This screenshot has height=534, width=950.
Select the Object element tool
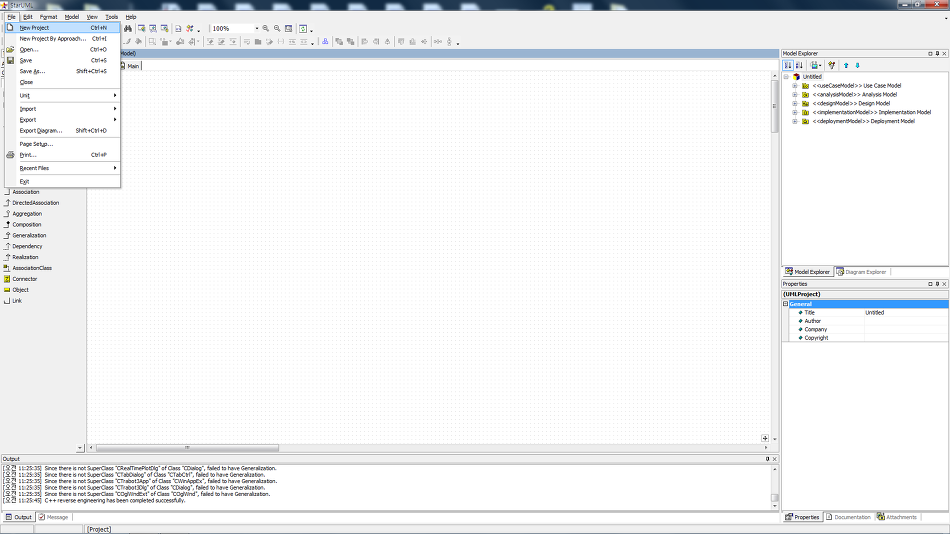click(20, 290)
